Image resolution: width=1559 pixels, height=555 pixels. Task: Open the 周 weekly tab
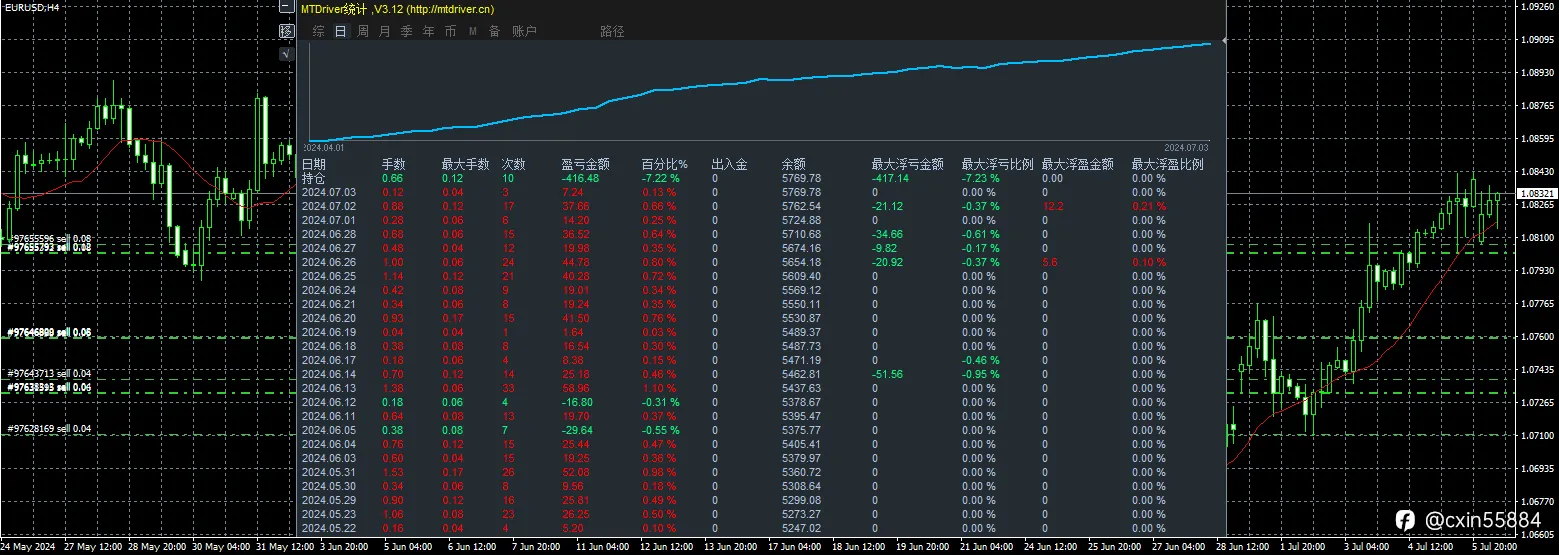[x=362, y=31]
